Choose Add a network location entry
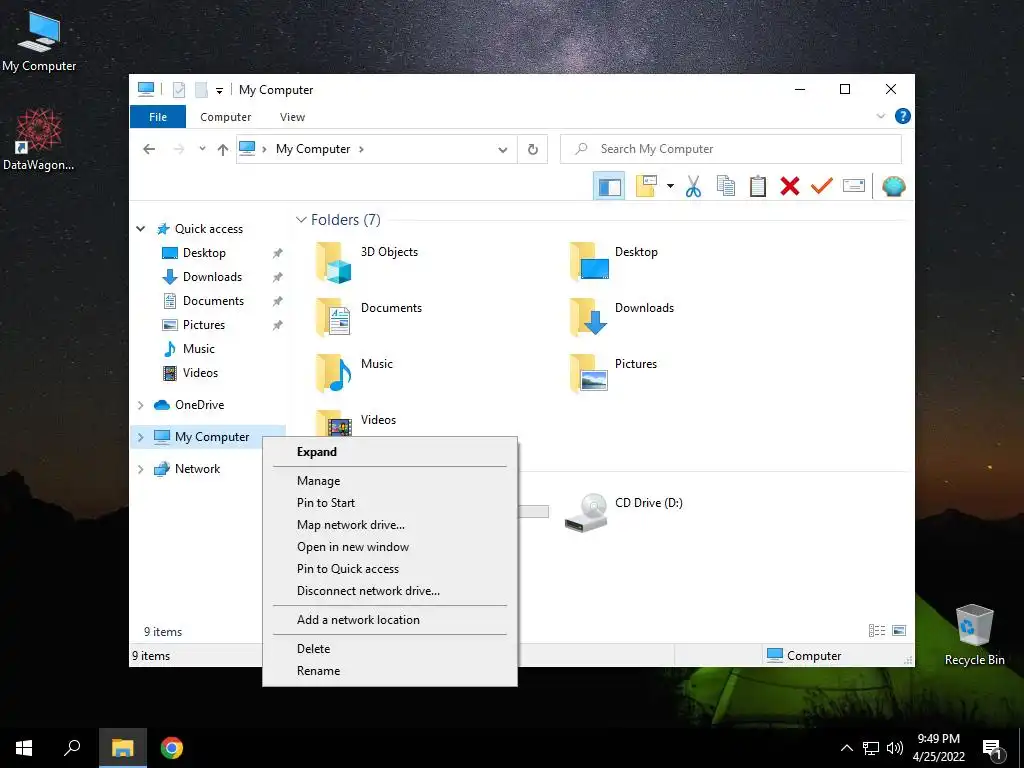Screen dimensions: 1024x768 (390, 620)
